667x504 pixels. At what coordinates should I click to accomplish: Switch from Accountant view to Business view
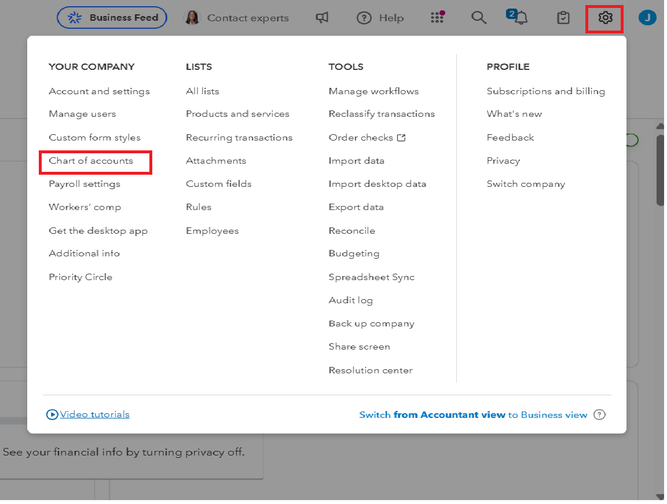473,415
